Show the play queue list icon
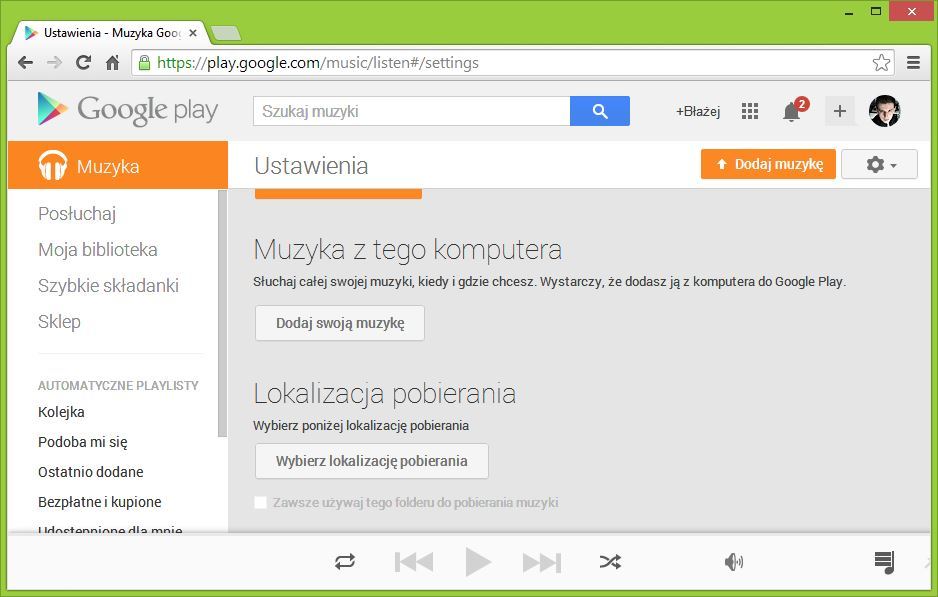 (x=885, y=562)
